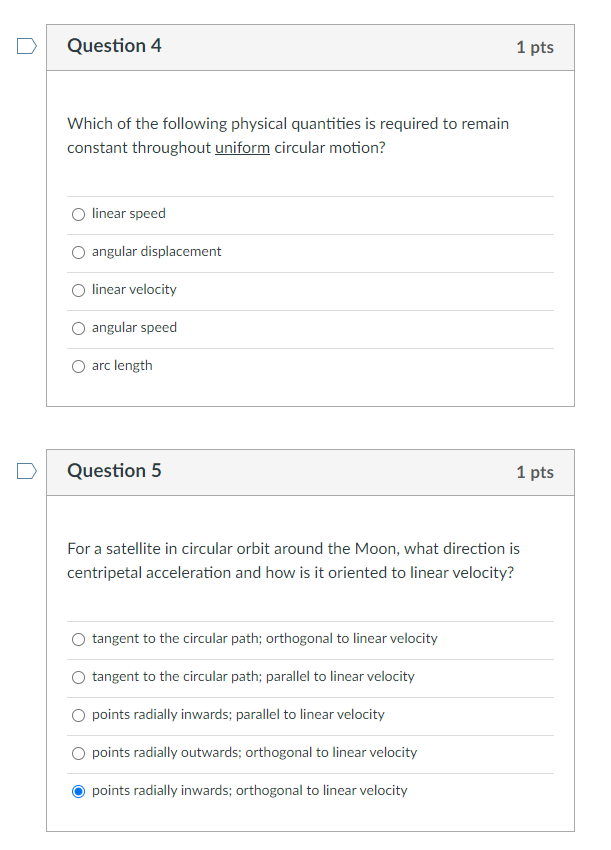Select the 'arc length' answer option

pyautogui.click(x=78, y=366)
